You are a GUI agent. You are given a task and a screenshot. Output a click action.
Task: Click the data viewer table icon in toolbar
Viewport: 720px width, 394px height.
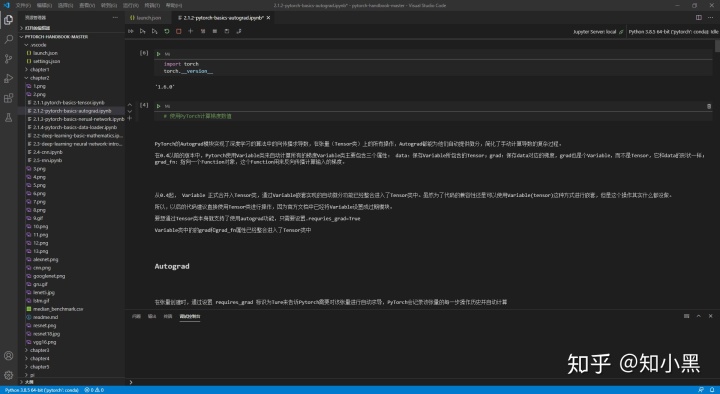coord(214,31)
